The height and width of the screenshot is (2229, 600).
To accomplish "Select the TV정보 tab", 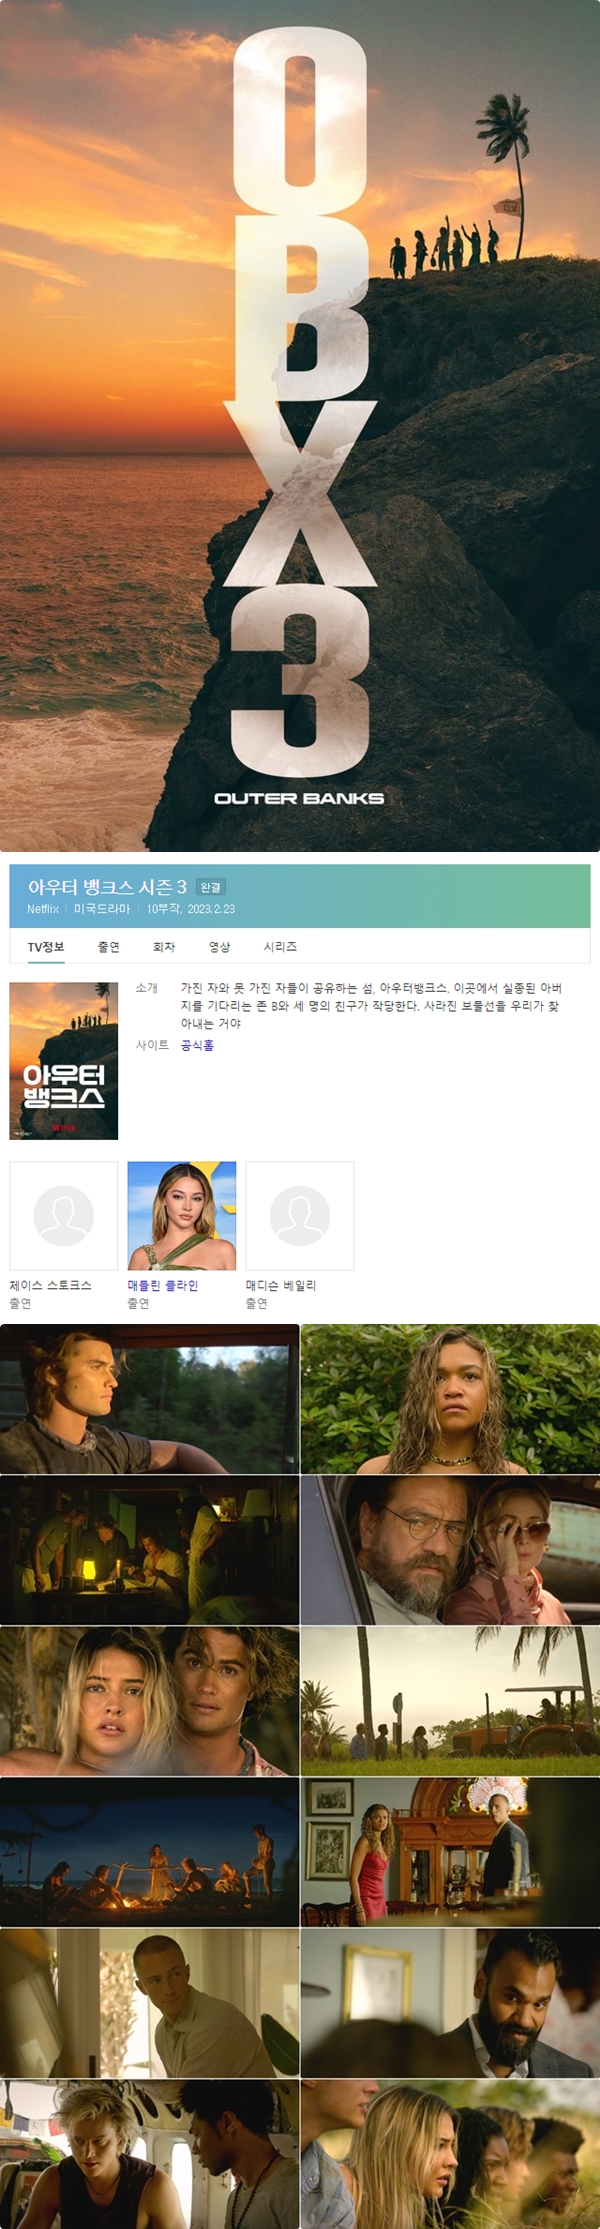I will [46, 946].
